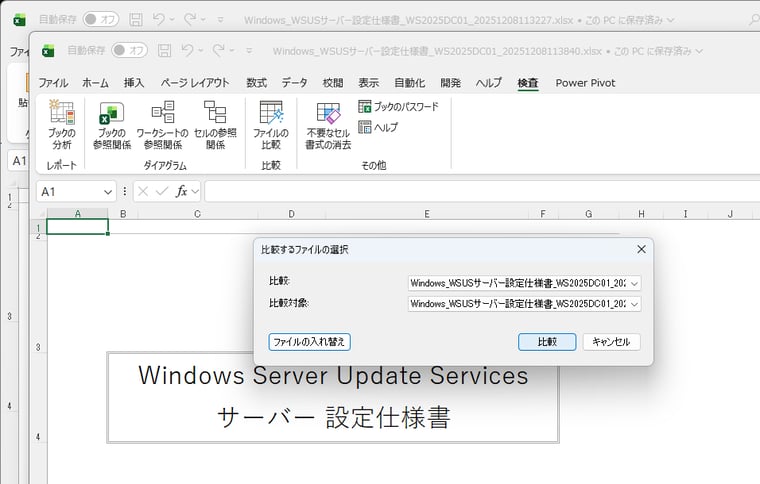Expand the undo history dropdown in front window

coord(201,50)
